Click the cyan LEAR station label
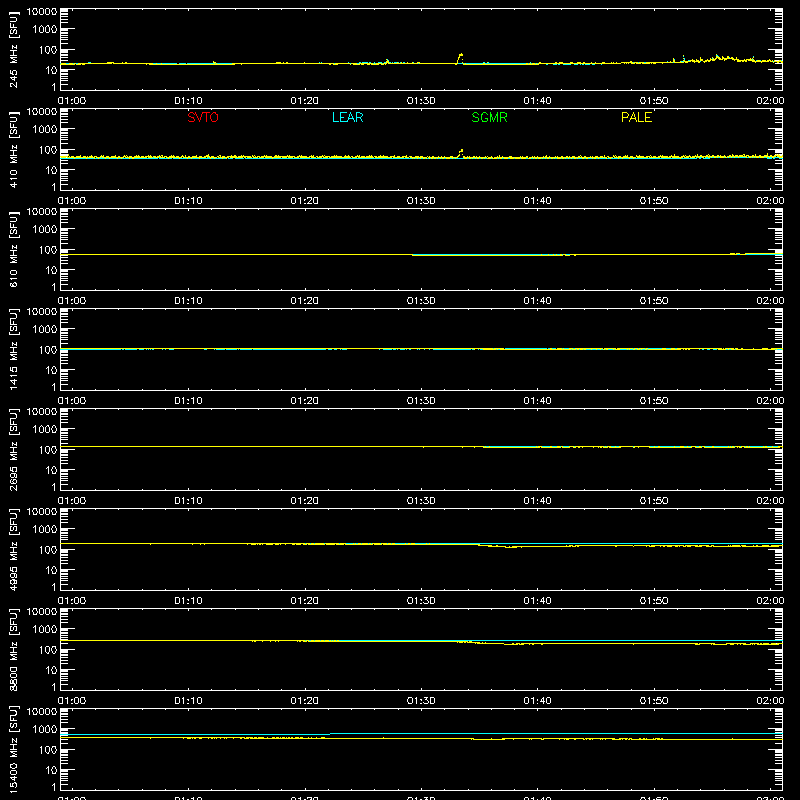 coord(347,117)
